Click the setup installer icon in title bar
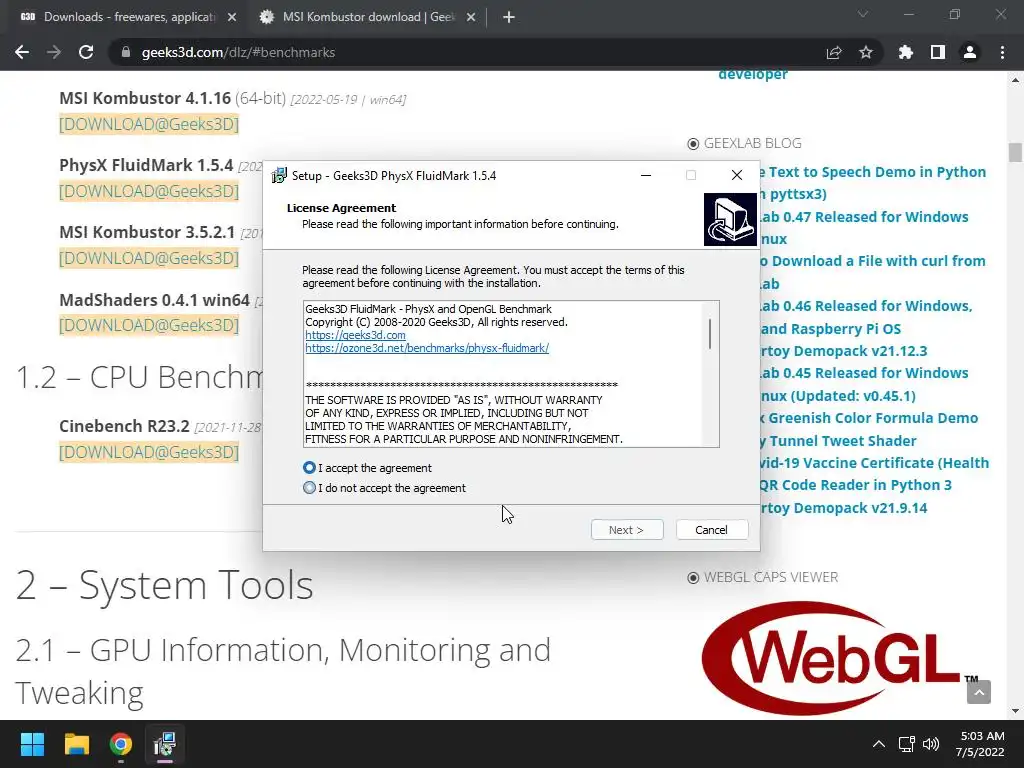The image size is (1024, 768). (x=280, y=175)
